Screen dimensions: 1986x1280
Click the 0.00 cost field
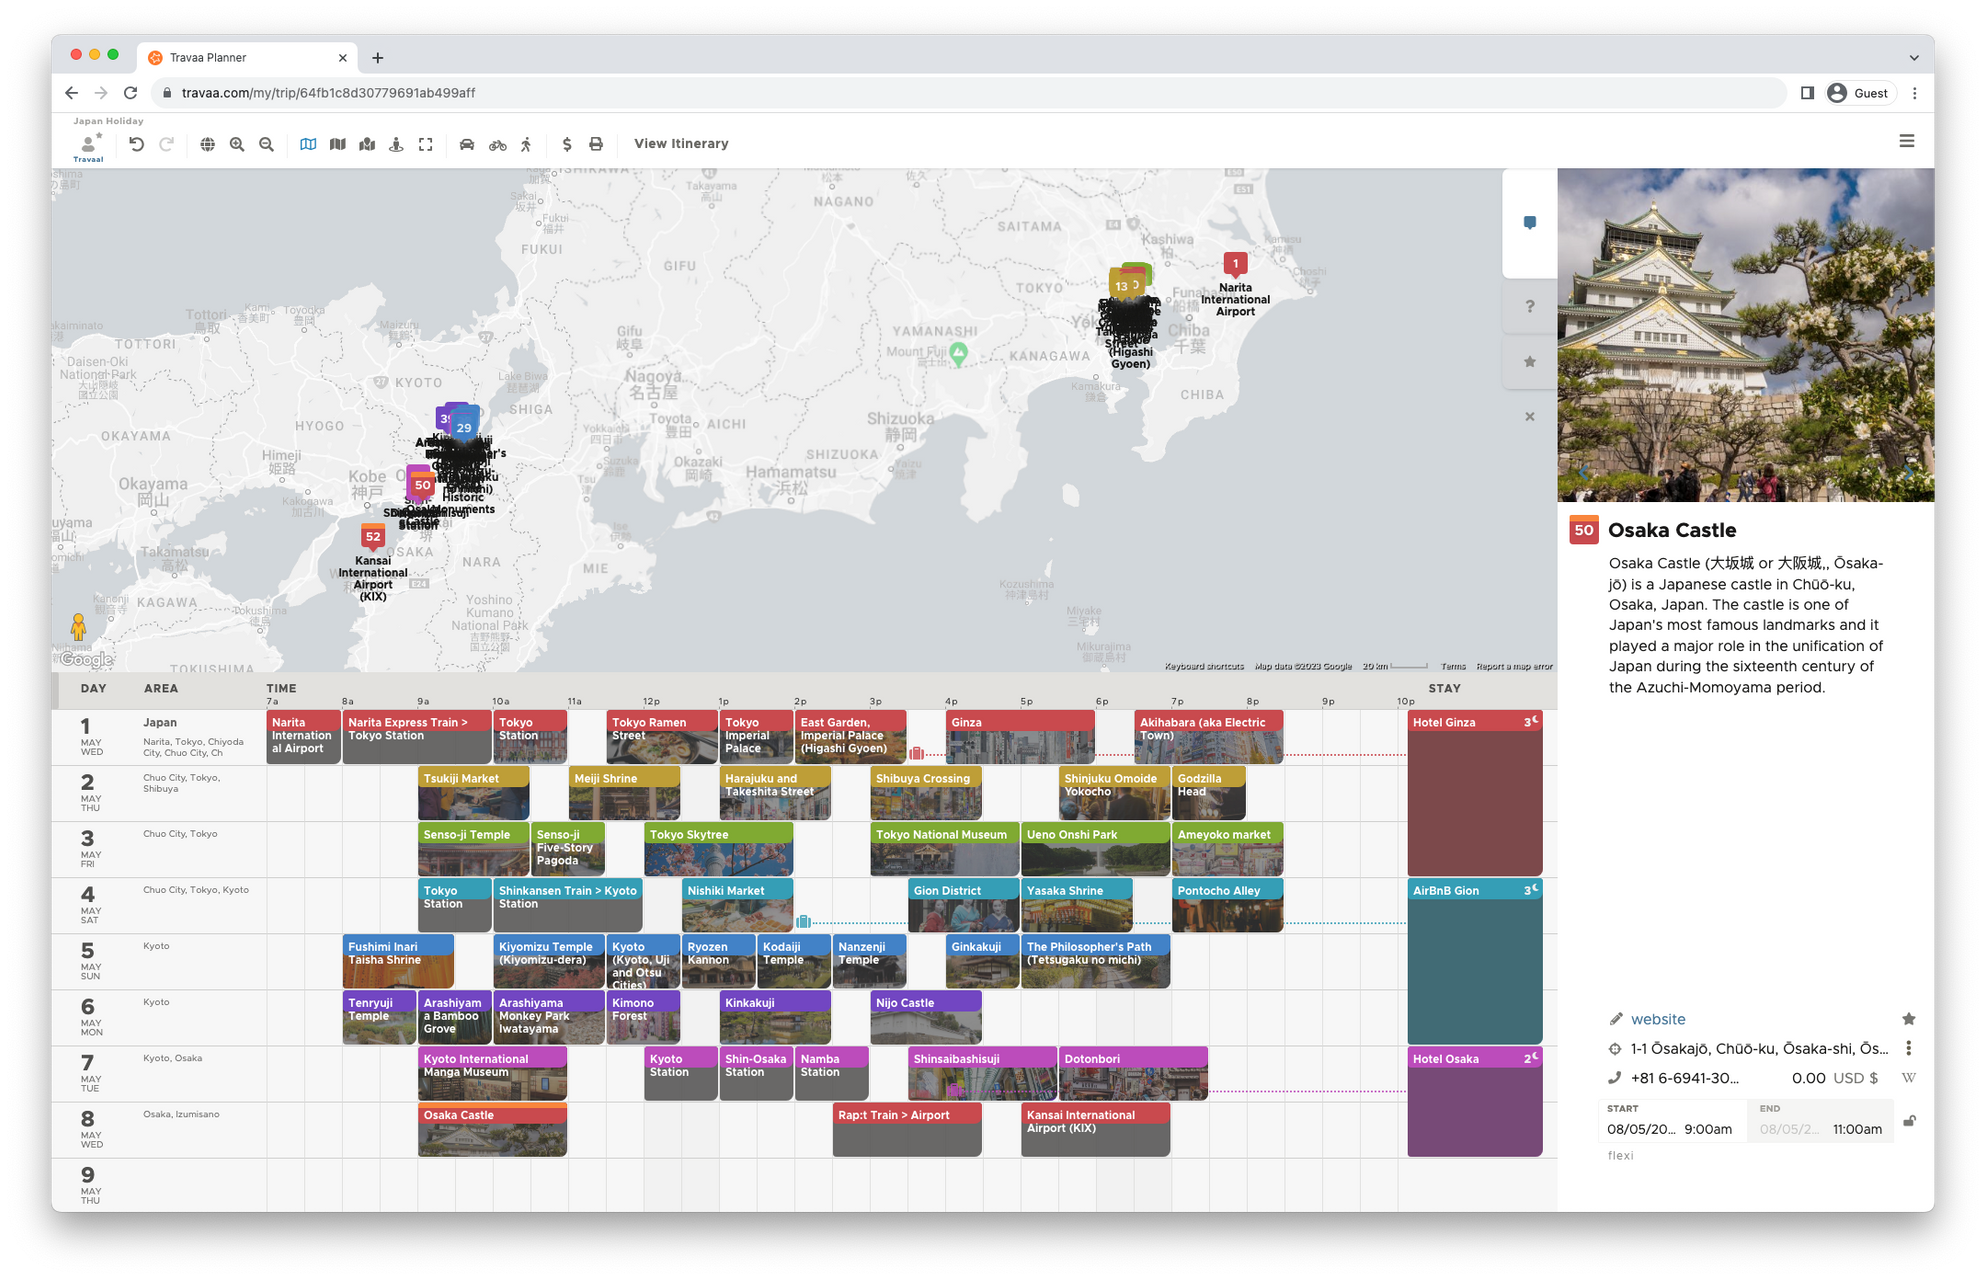1808,1078
